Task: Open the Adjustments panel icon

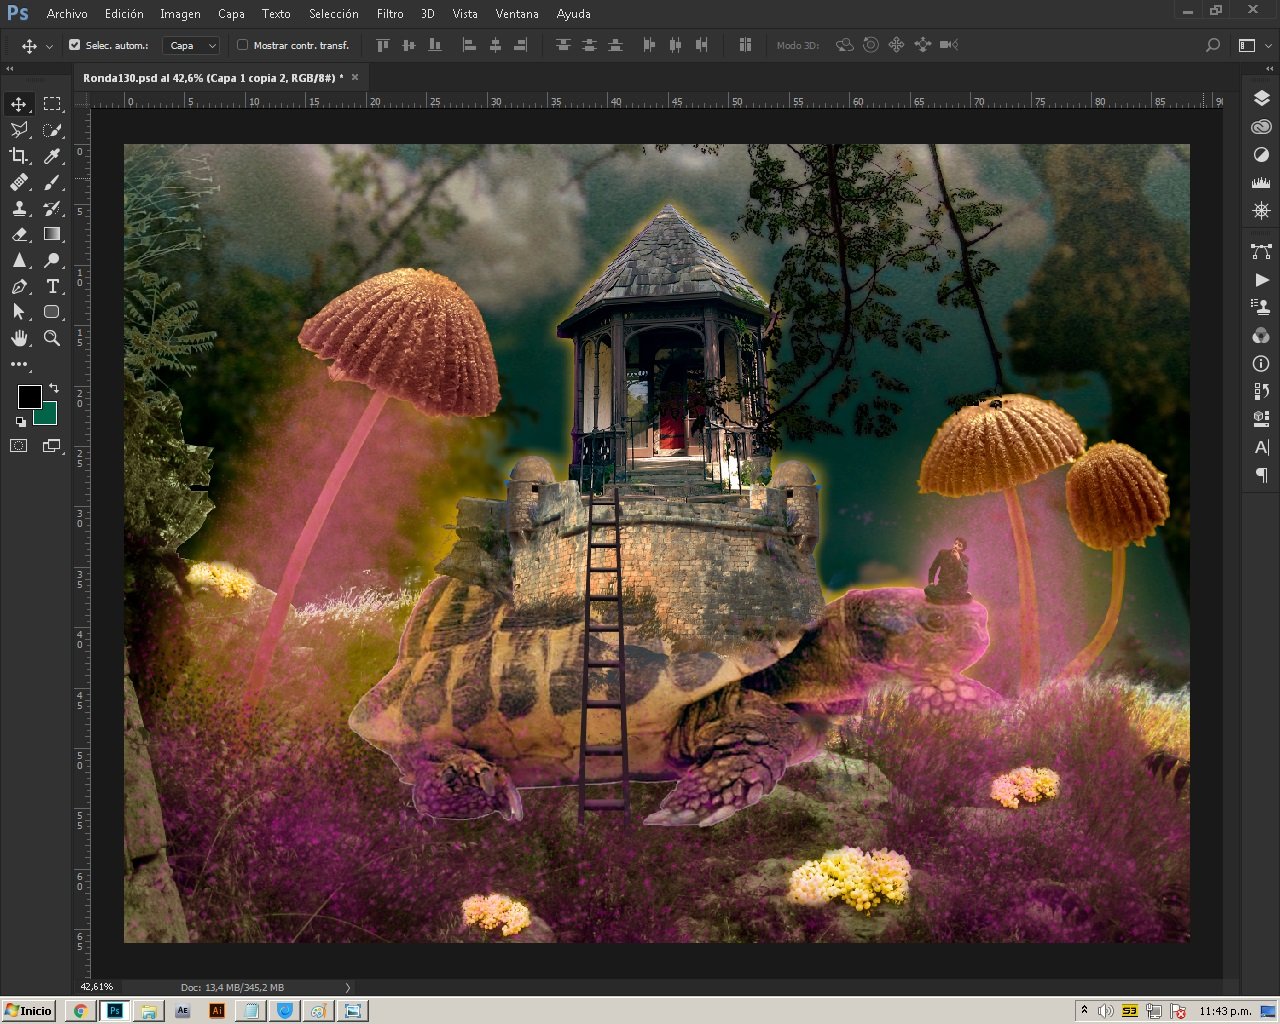Action: pos(1261,155)
